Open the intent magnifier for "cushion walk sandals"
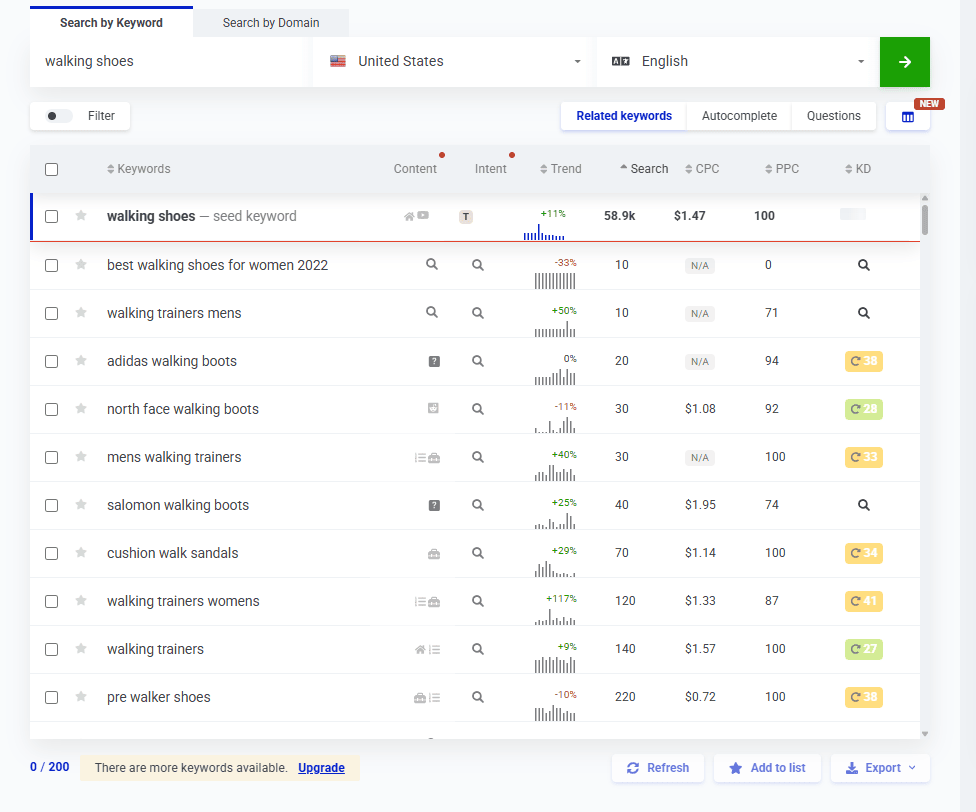Viewport: 976px width, 812px height. [477, 553]
